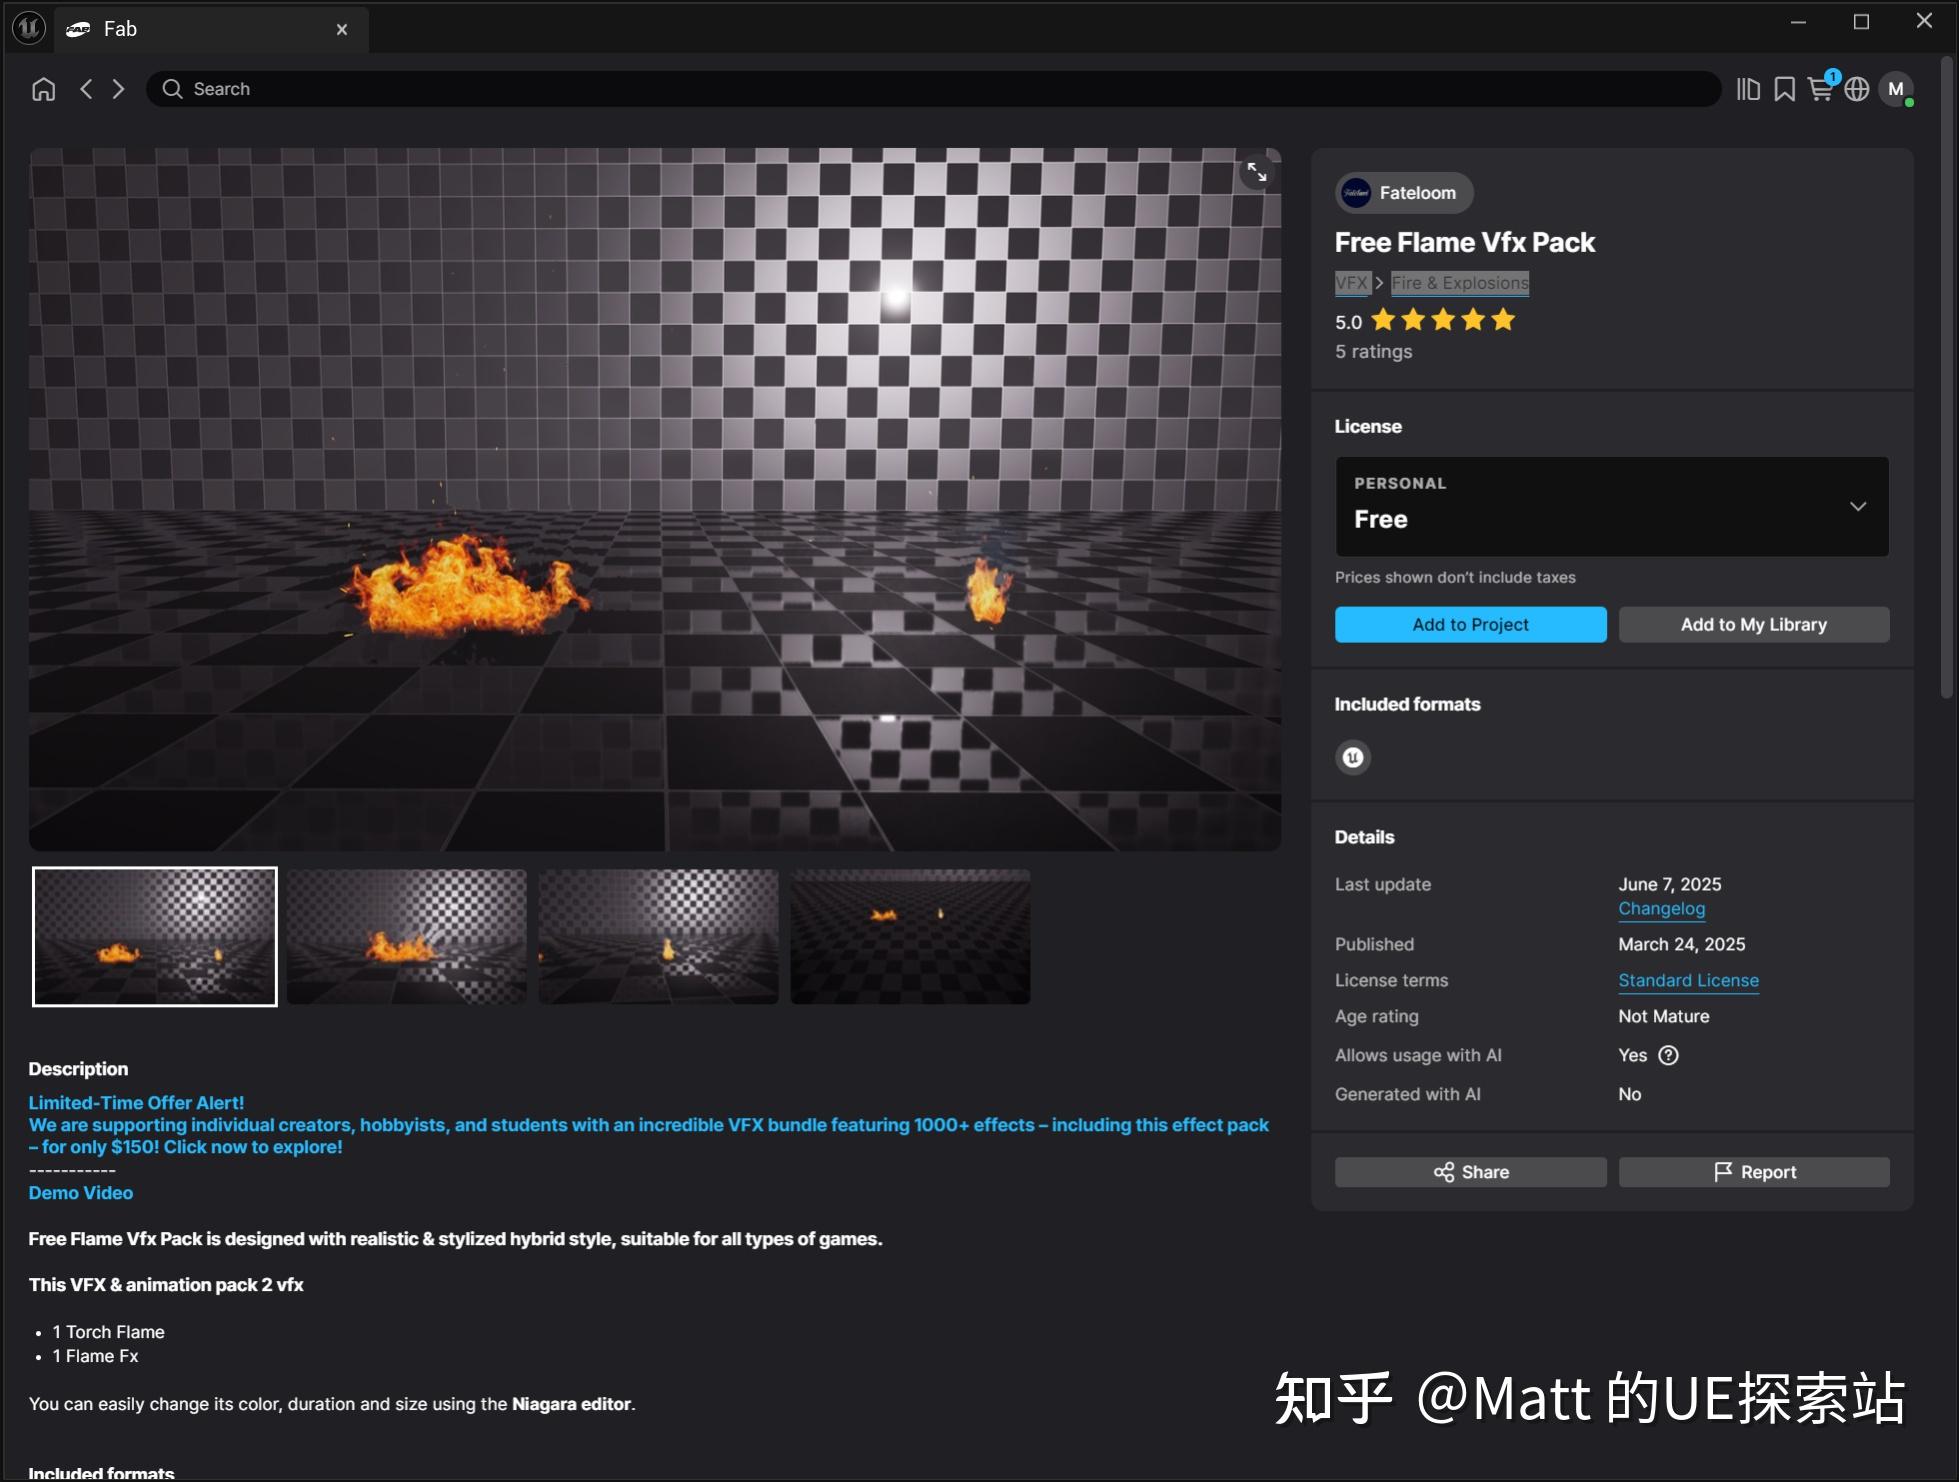
Task: Open language globe selector
Action: coord(1857,89)
